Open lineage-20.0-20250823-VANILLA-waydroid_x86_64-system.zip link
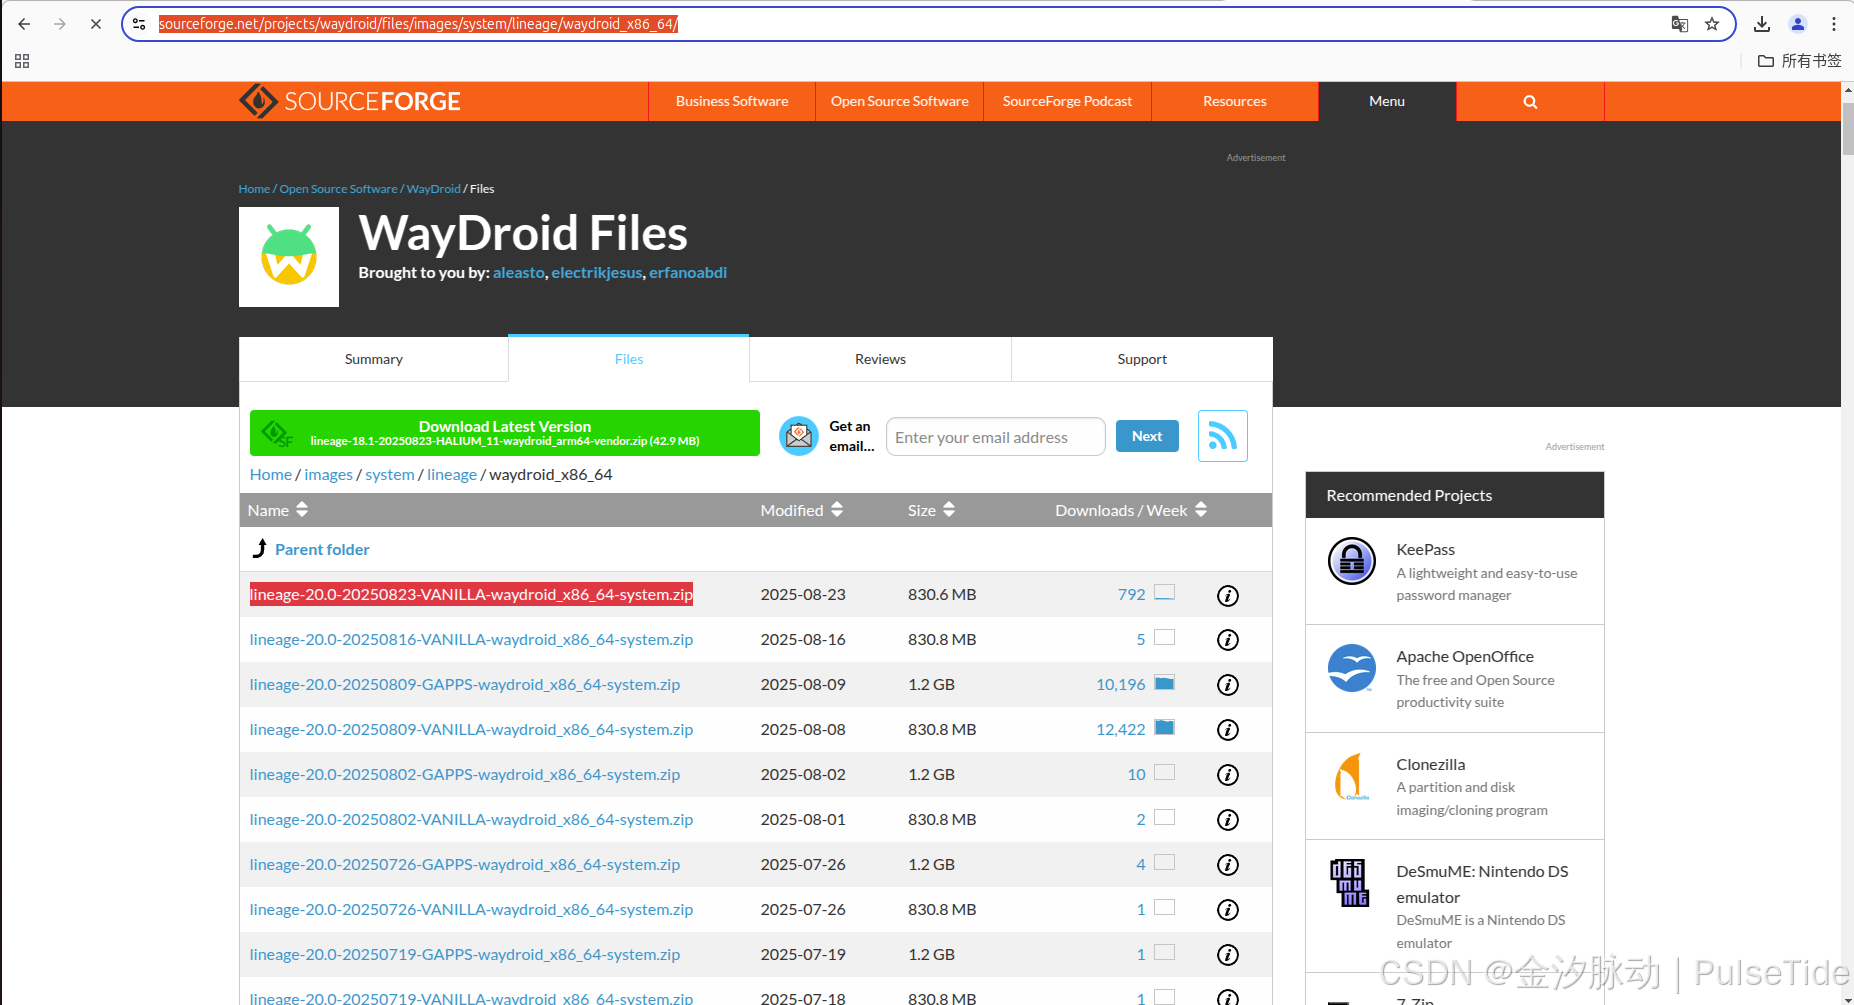The height and width of the screenshot is (1005, 1854). [x=471, y=595]
